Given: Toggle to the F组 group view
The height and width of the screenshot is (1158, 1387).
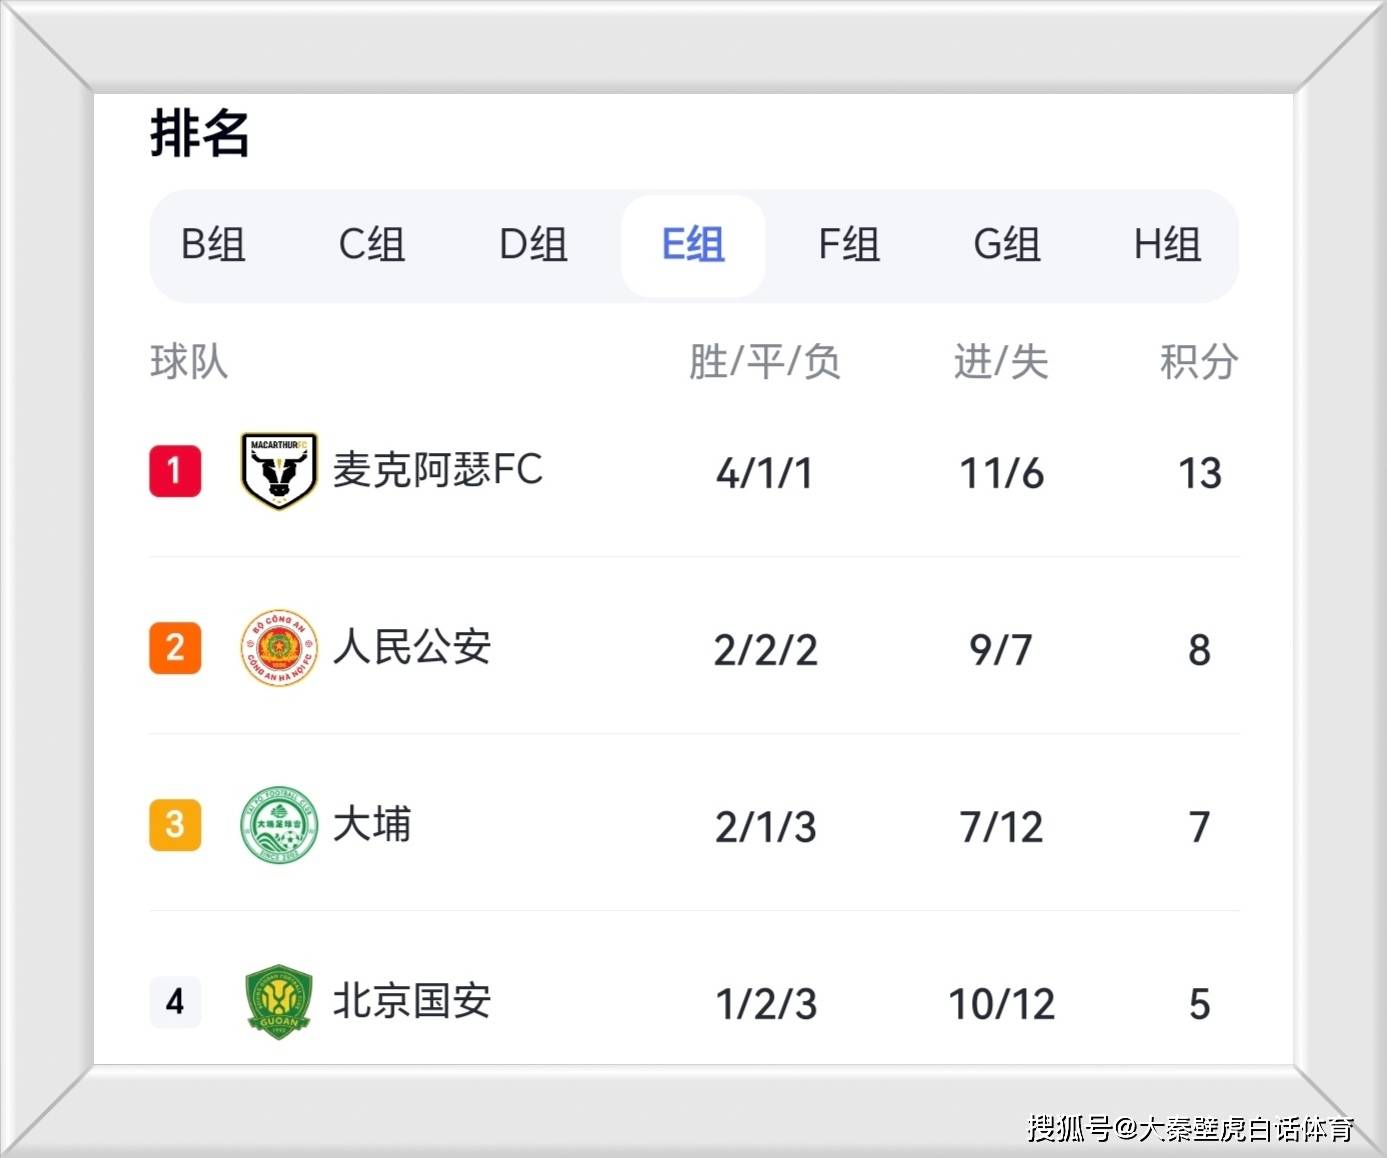Looking at the screenshot, I should (848, 245).
